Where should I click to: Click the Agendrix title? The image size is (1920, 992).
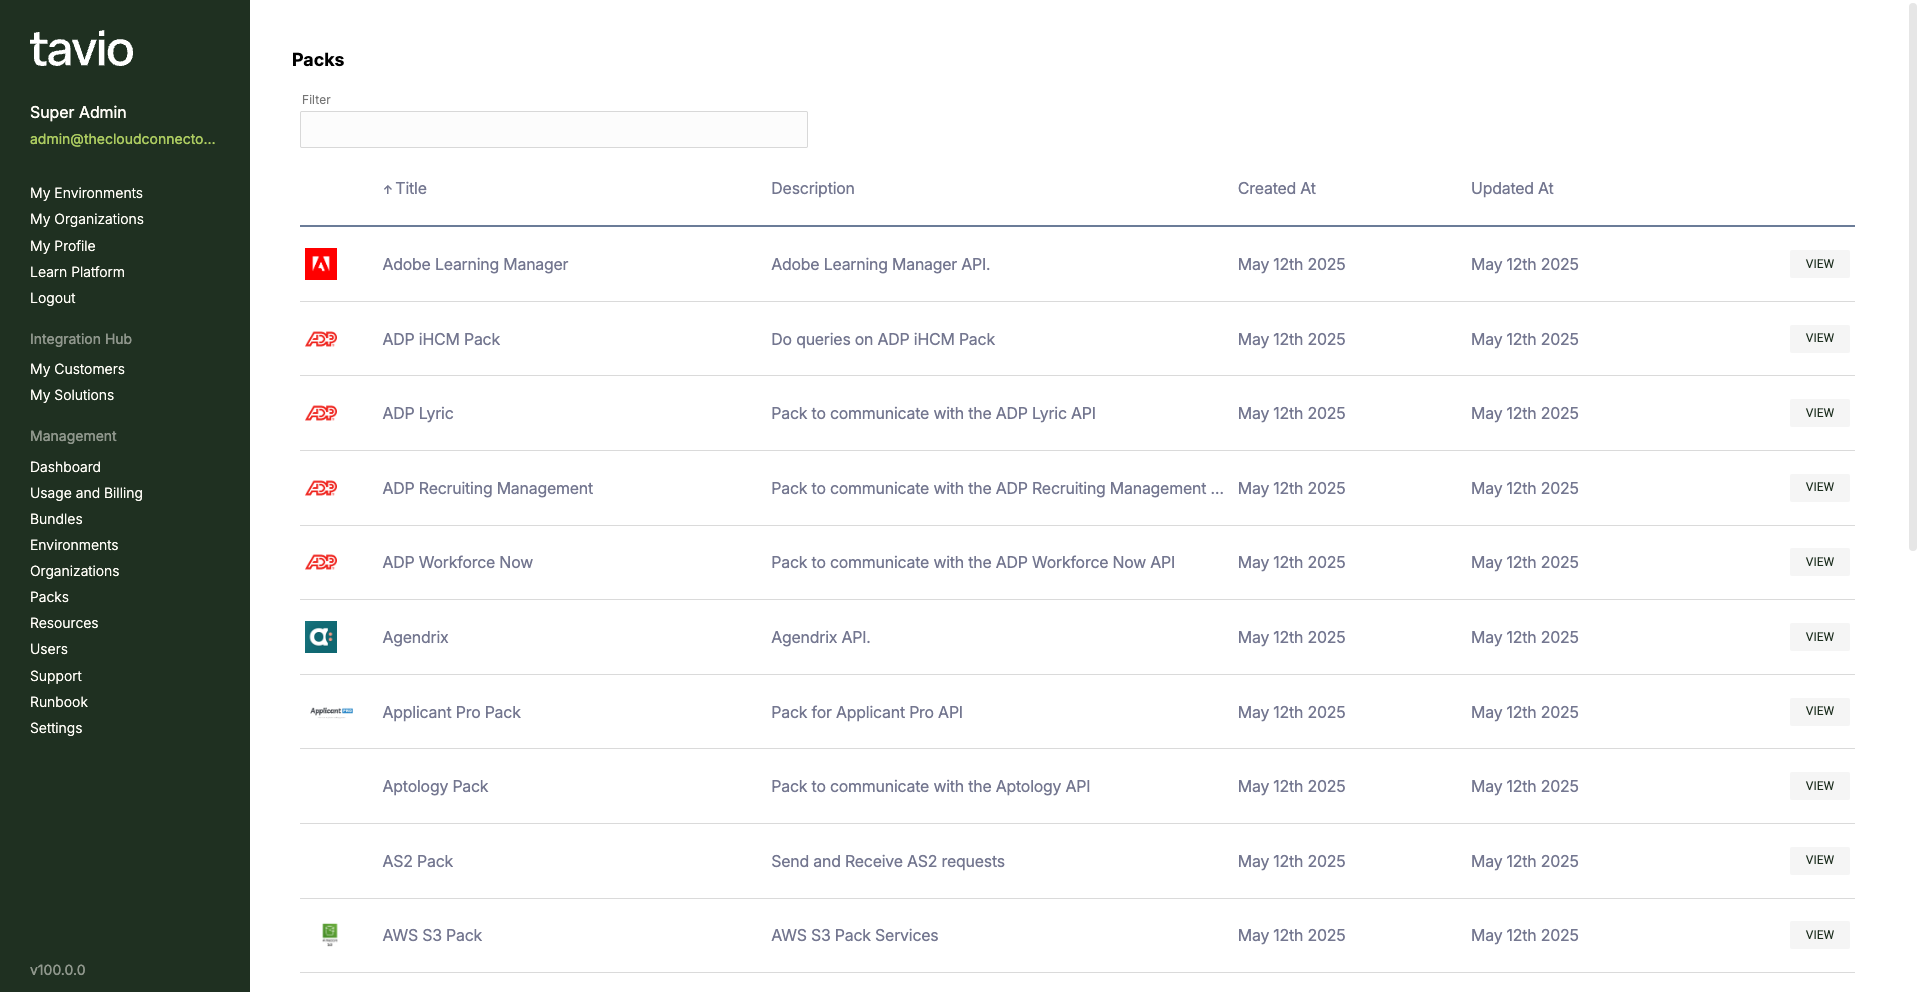pyautogui.click(x=415, y=637)
